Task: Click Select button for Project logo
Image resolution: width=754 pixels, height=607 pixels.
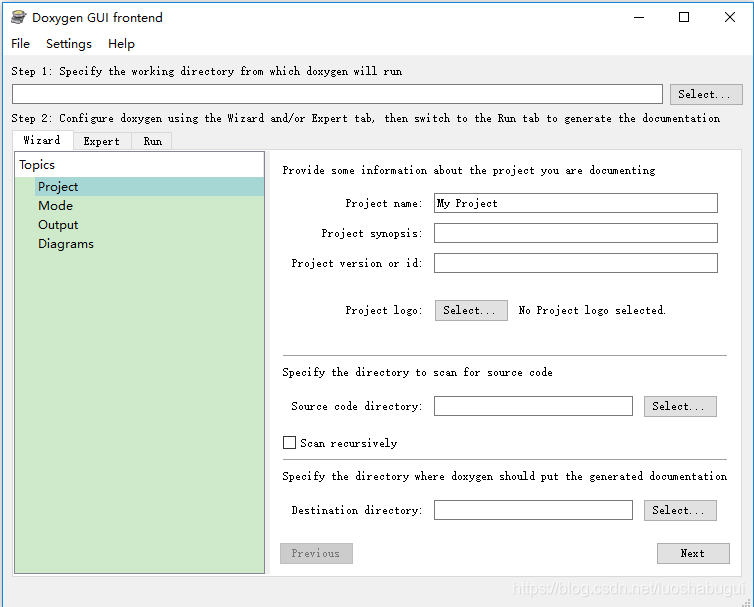Action: (x=471, y=310)
